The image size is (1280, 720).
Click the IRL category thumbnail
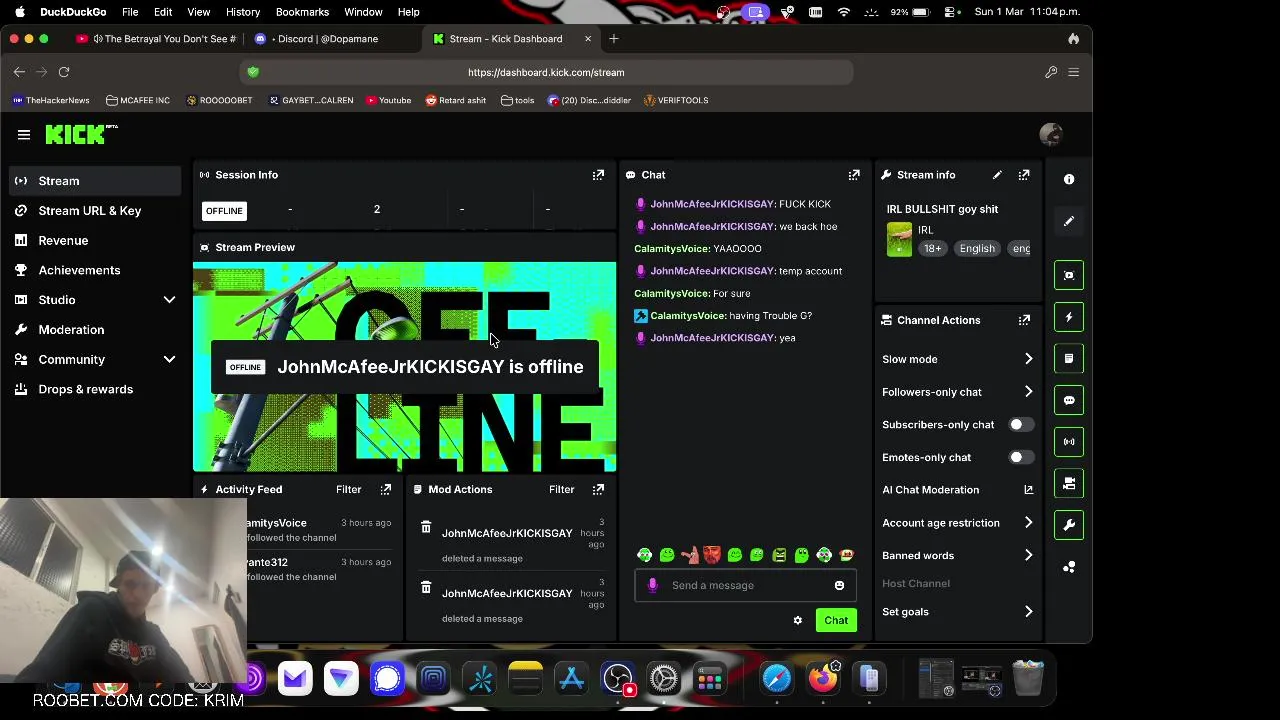pyautogui.click(x=899, y=239)
